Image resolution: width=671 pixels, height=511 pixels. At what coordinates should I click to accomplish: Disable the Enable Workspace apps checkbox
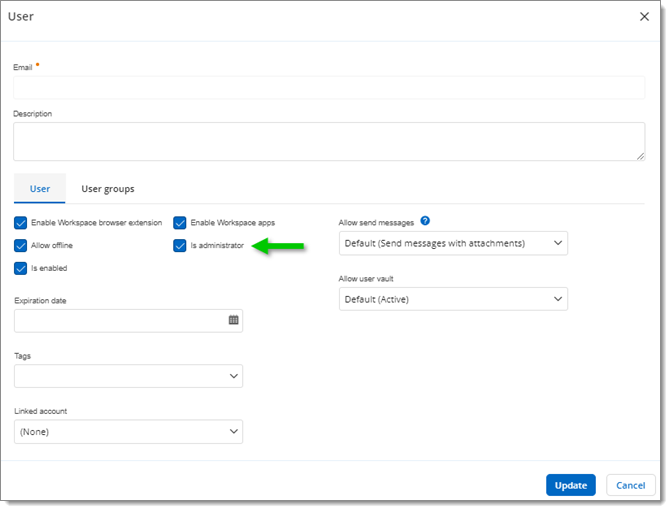coord(180,222)
